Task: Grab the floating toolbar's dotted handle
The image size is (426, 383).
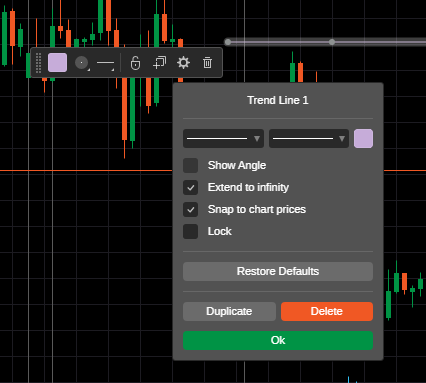Action: [38, 63]
